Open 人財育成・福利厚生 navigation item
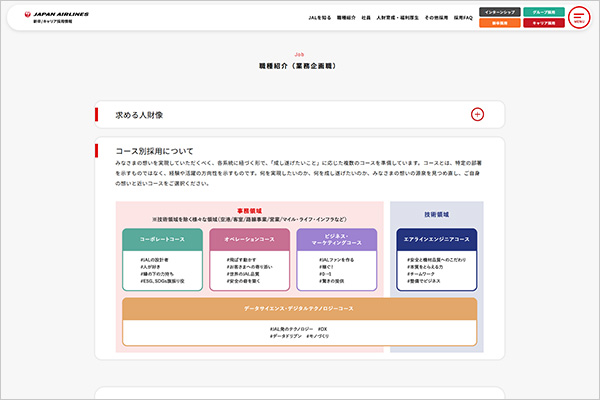Viewport: 600px width, 400px height. 396,18
